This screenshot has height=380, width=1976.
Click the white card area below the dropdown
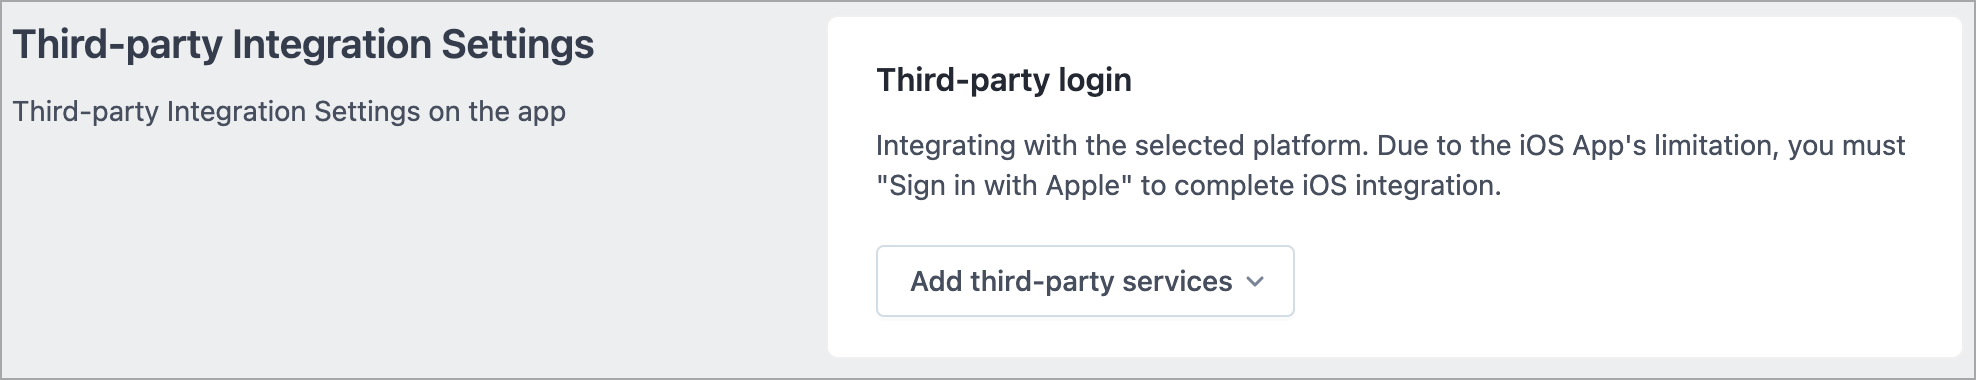[x=1394, y=336]
